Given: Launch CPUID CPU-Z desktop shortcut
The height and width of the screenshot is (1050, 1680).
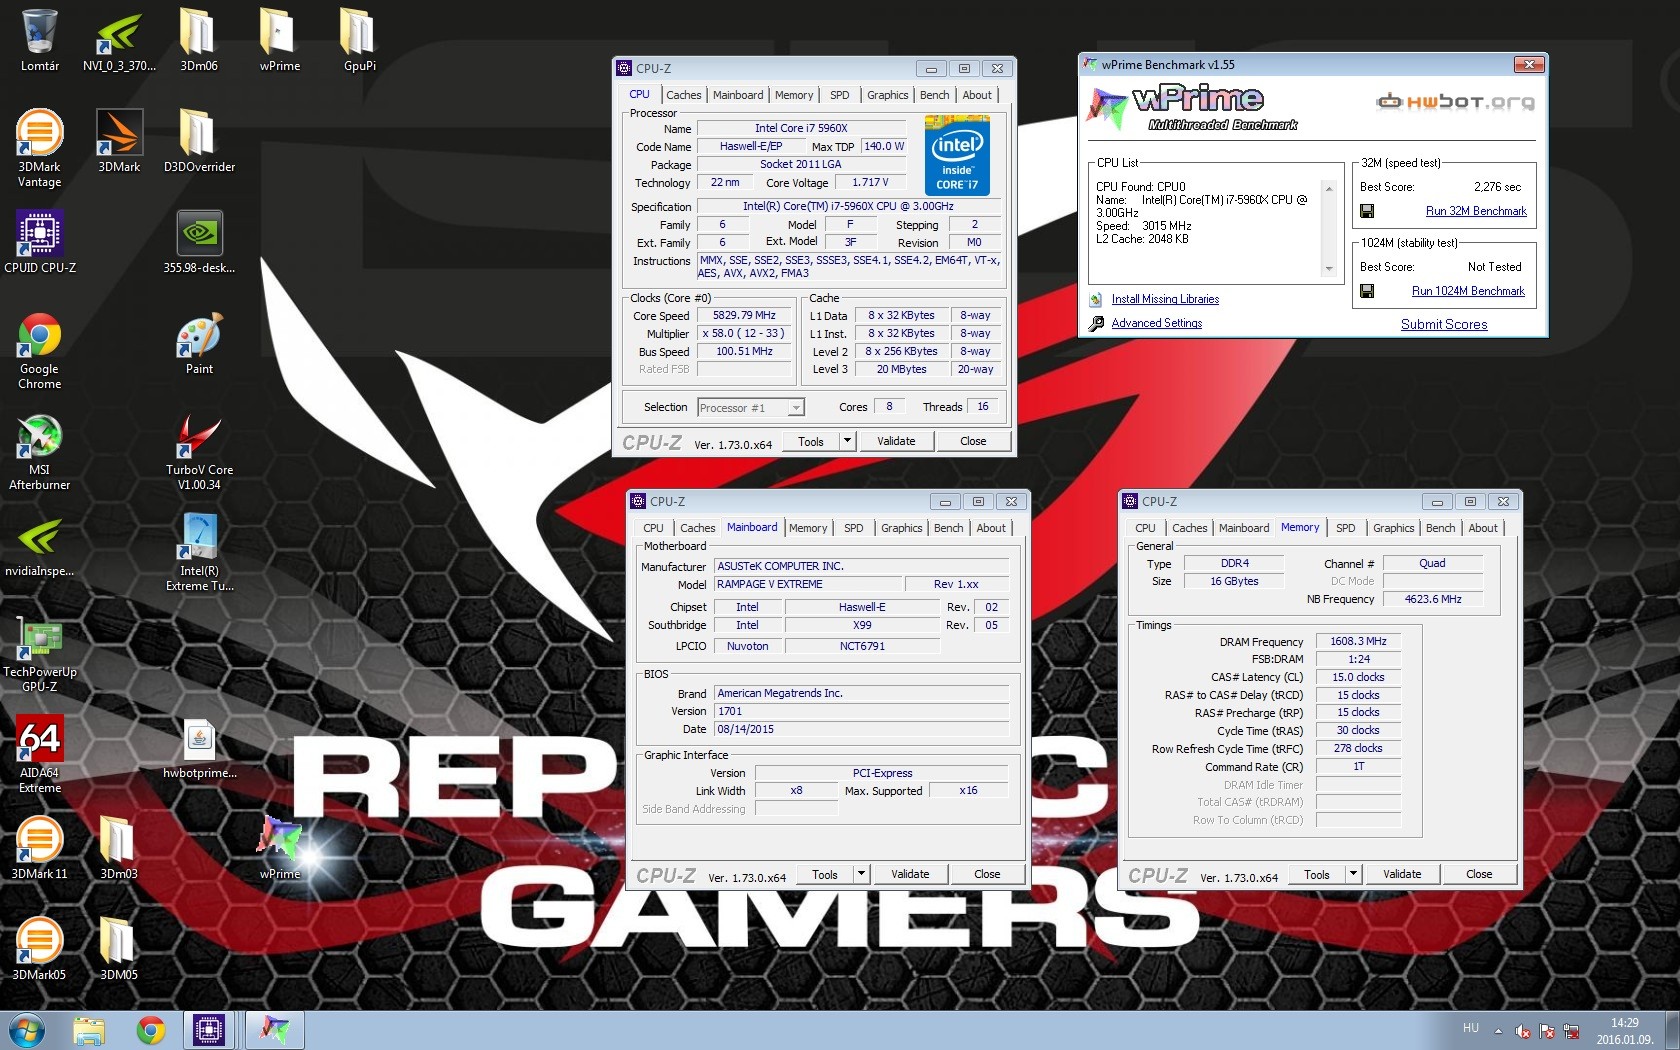Looking at the screenshot, I should point(39,242).
